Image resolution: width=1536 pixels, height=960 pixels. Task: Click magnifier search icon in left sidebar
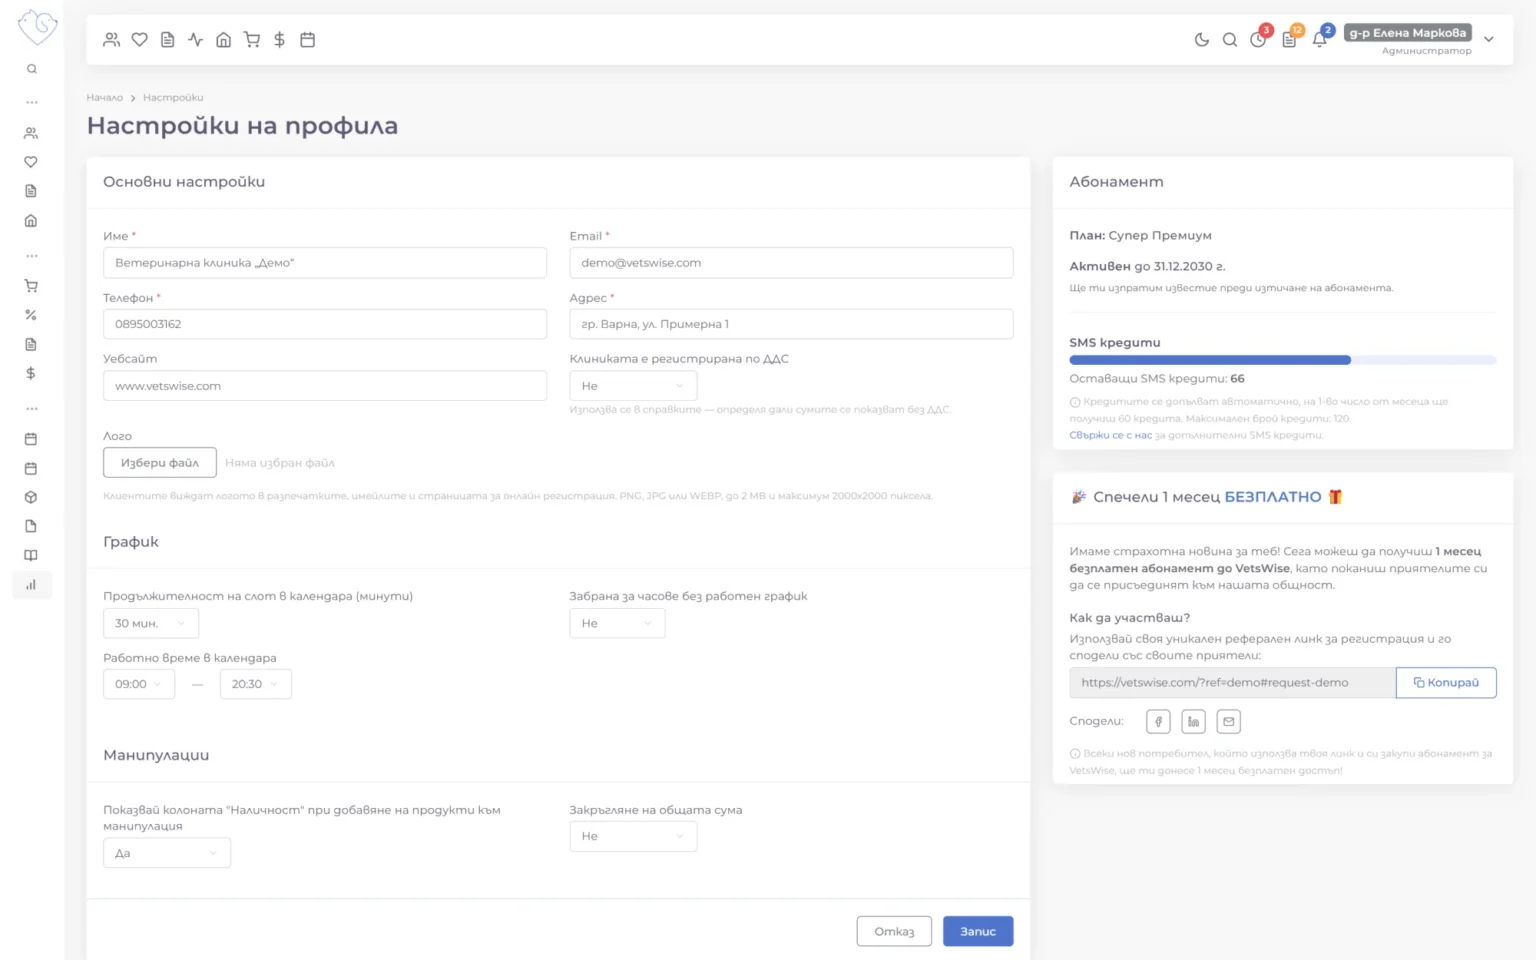(32, 69)
